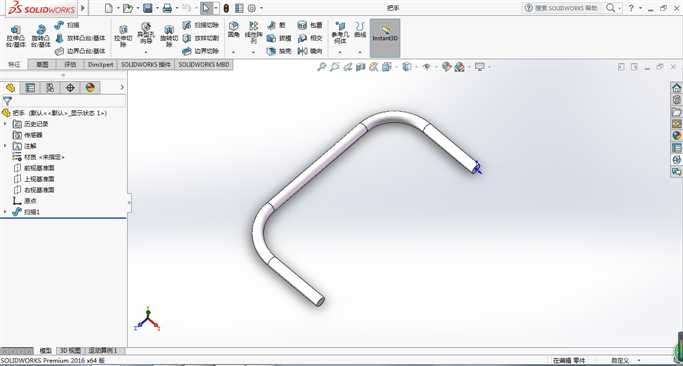
Task: Open the PropertyManager tab
Action: pos(30,88)
